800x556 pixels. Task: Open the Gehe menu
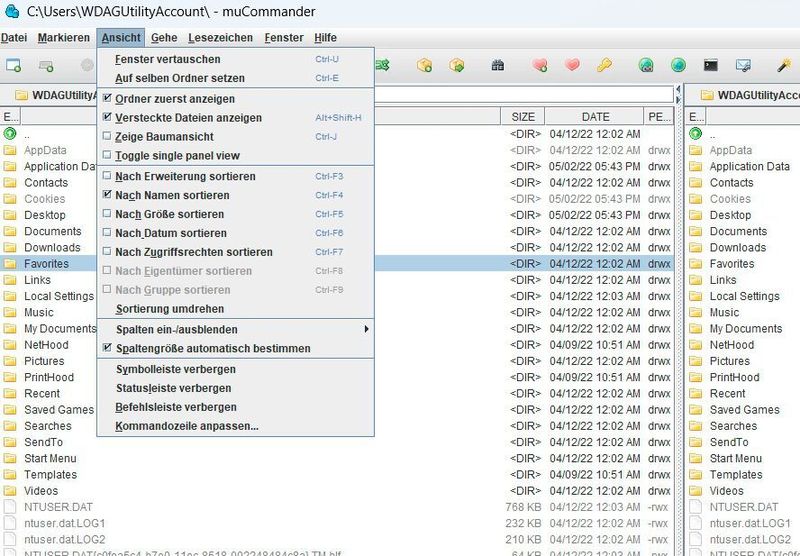(x=164, y=37)
